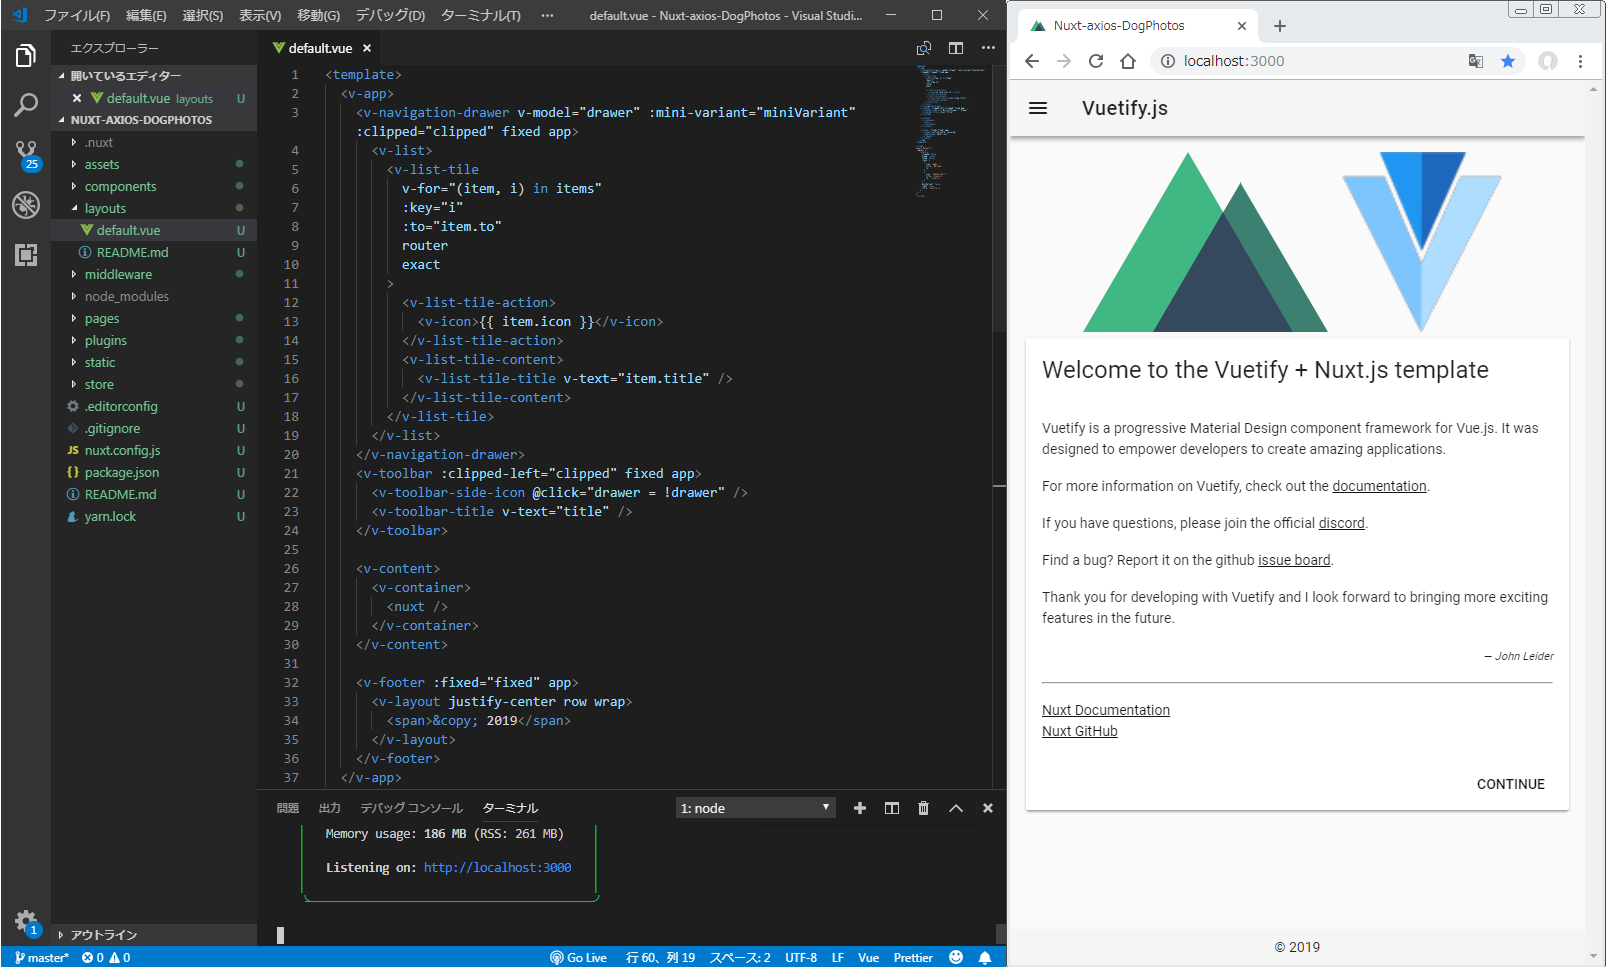Maximize the terminal panel with chevron up
1606x967 pixels.
(x=956, y=808)
